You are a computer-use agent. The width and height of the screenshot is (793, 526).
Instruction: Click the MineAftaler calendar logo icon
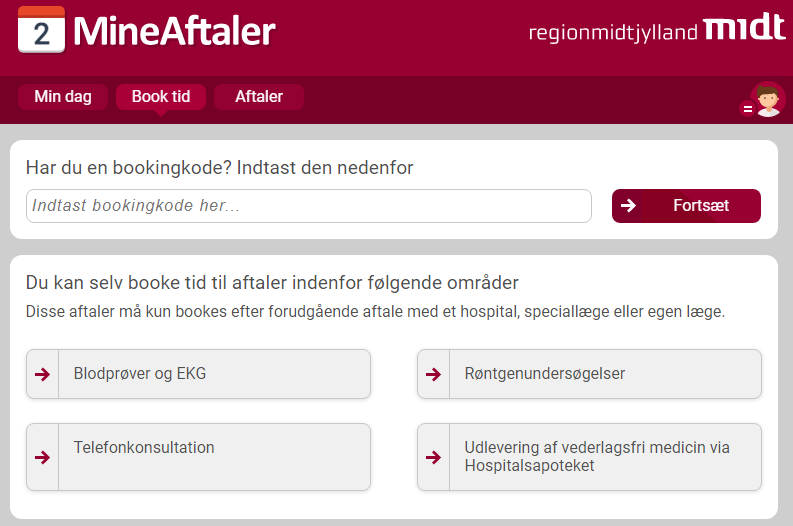[41, 29]
